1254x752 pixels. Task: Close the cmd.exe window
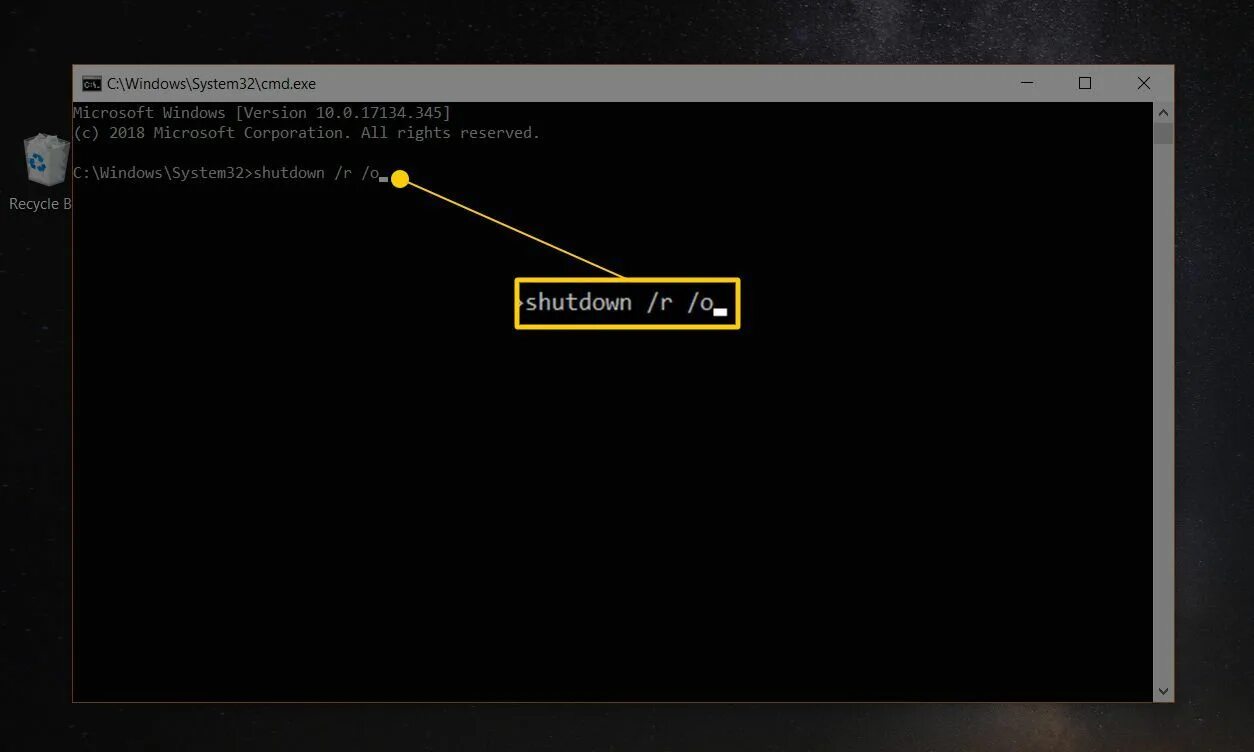1144,84
